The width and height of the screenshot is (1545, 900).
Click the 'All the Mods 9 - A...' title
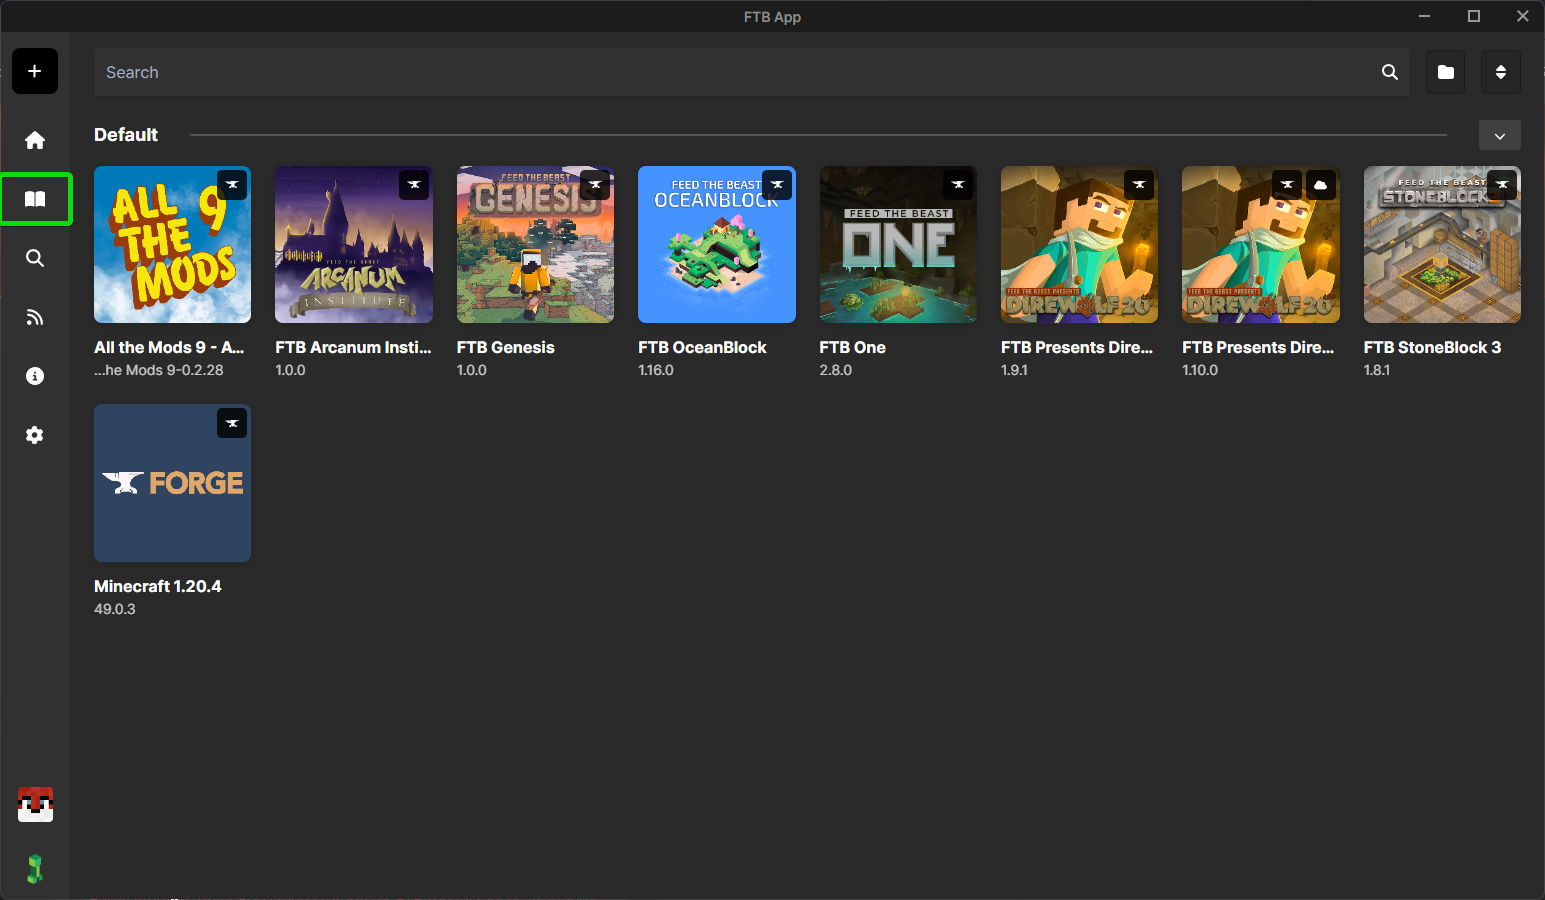point(169,347)
